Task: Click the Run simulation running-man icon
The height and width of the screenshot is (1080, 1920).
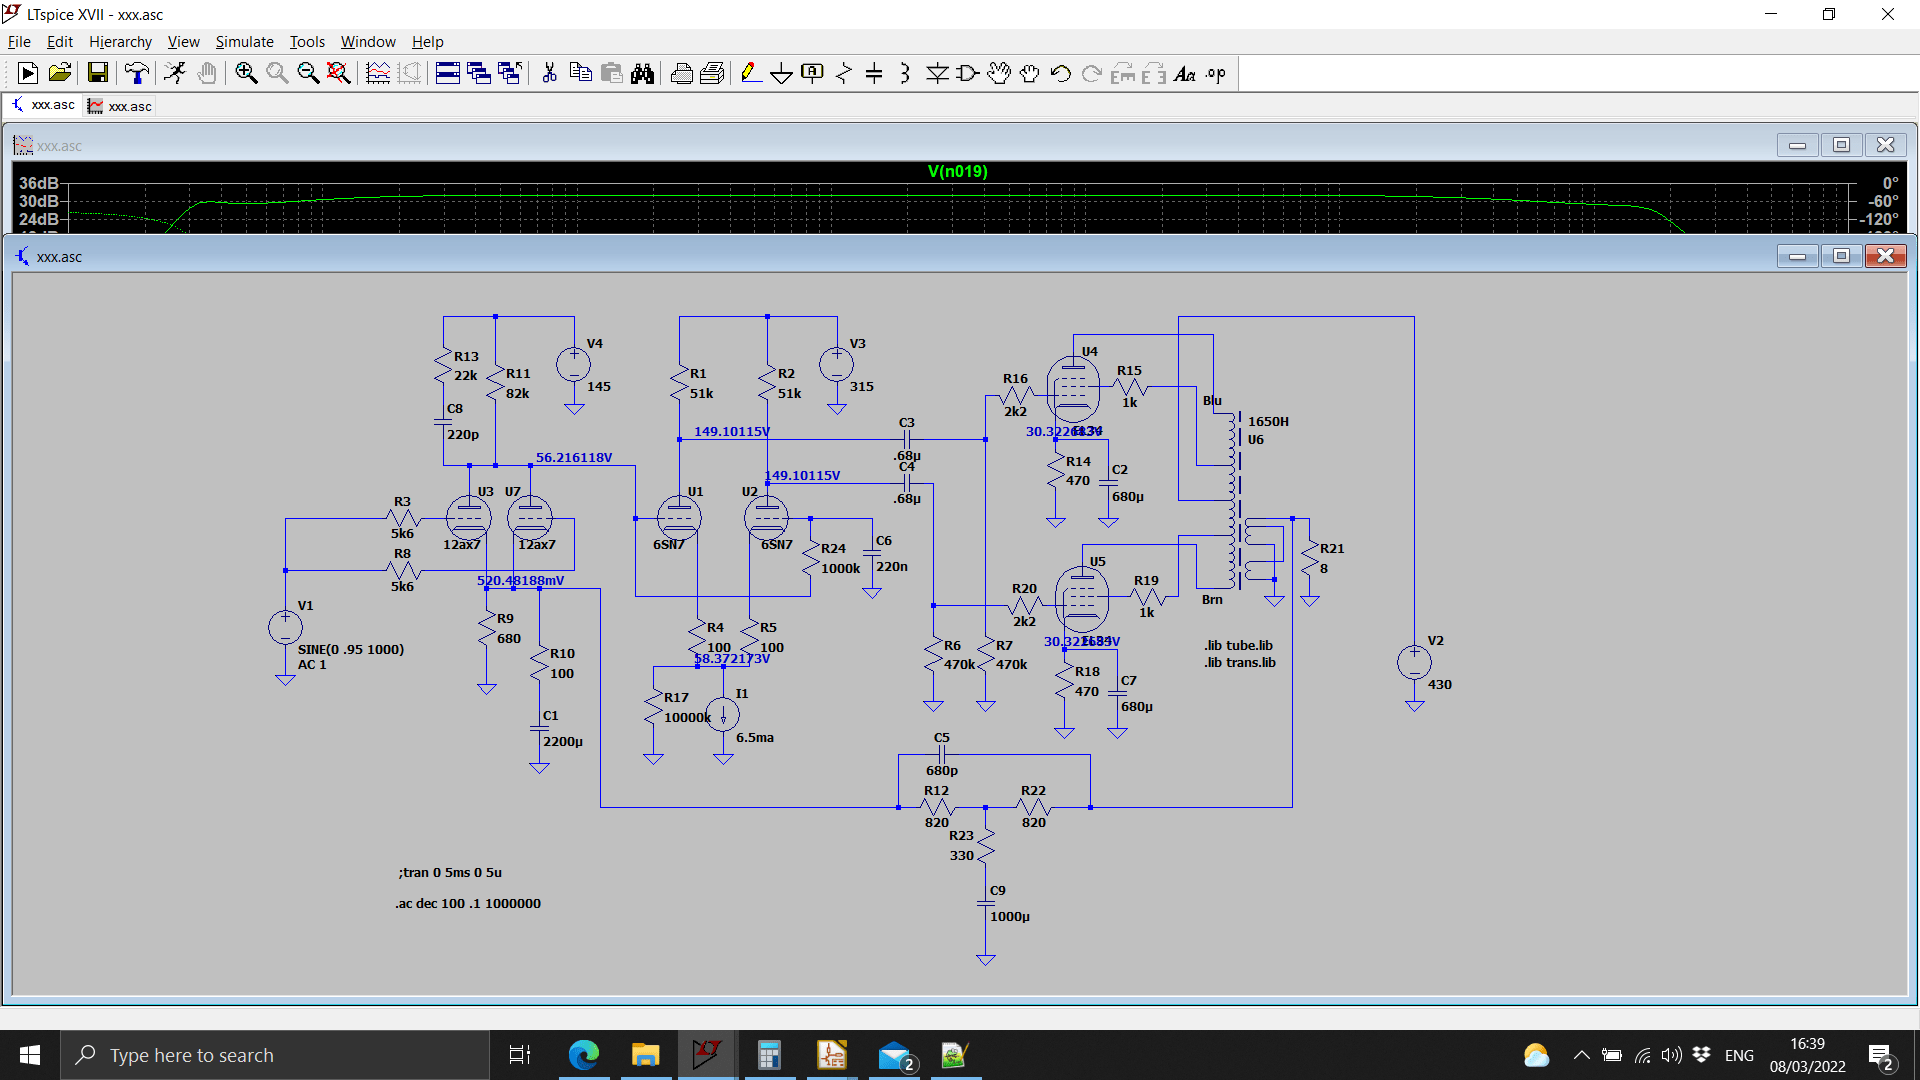Action: [x=175, y=73]
